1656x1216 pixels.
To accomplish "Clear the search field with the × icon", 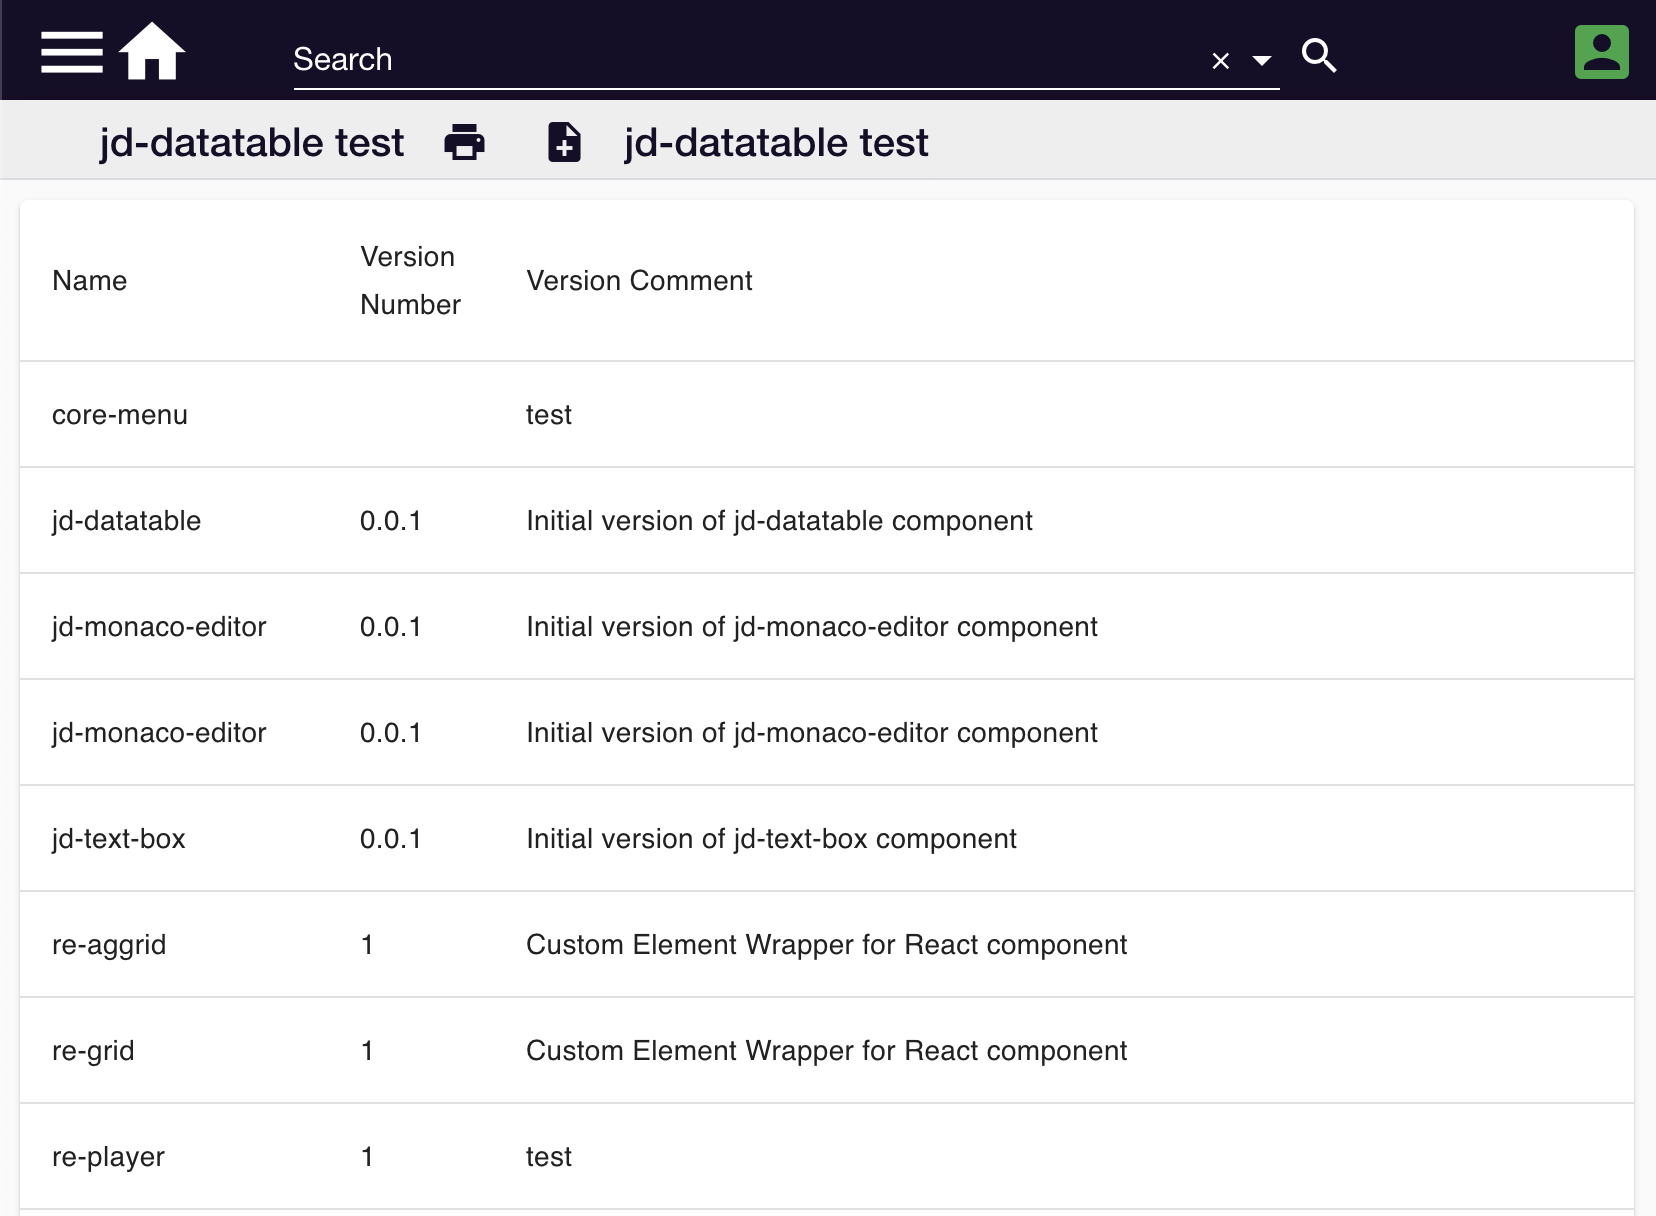I will (1220, 61).
